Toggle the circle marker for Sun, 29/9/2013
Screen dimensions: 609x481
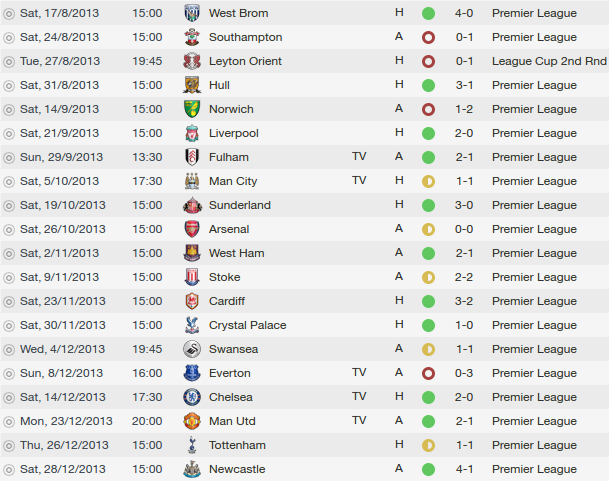(9, 158)
